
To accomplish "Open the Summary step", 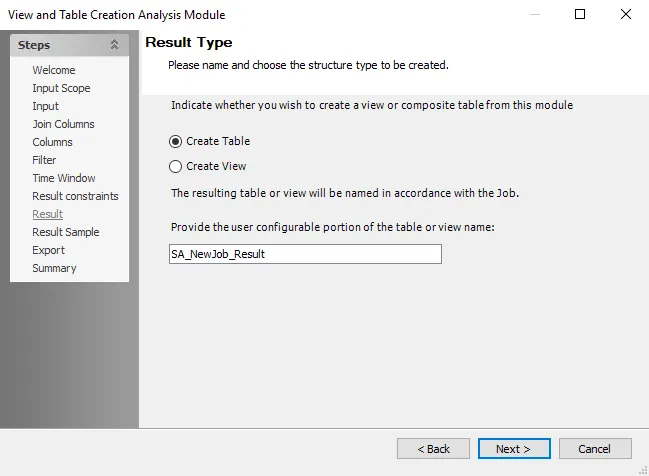I will pyautogui.click(x=54, y=268).
